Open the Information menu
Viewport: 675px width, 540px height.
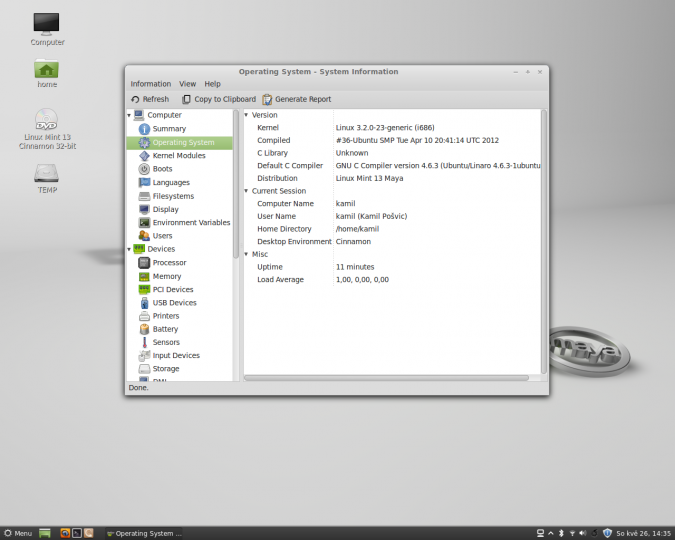point(151,84)
